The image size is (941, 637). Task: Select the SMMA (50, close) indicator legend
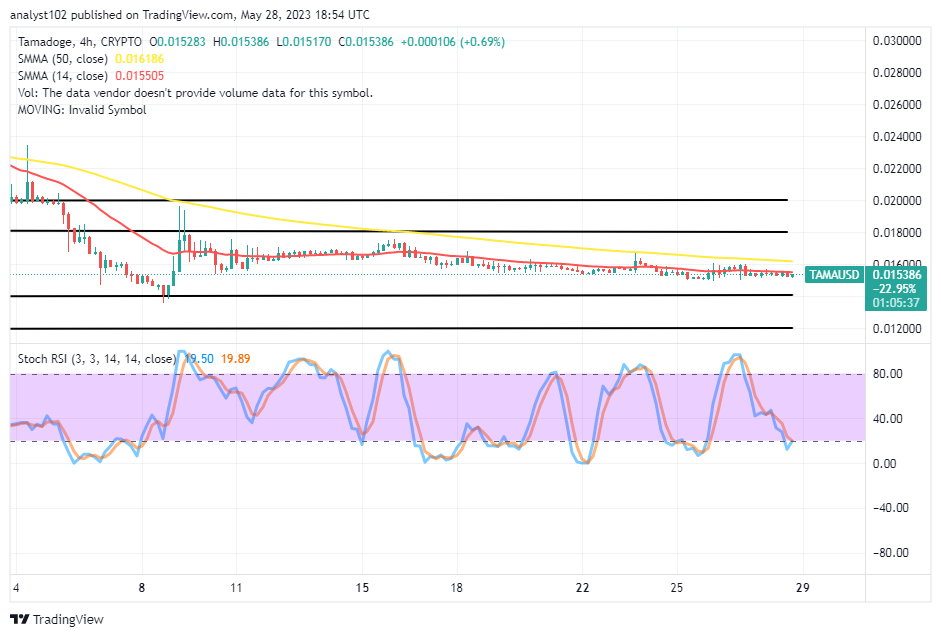62,59
